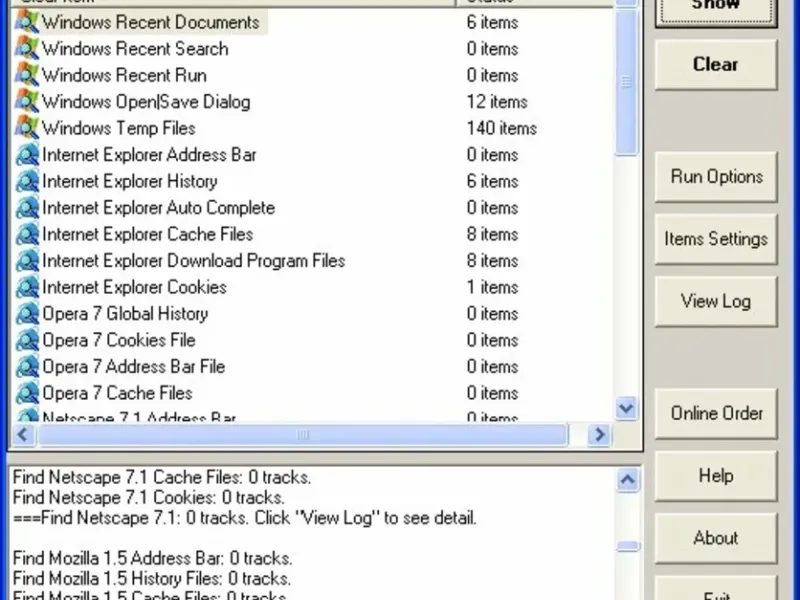
Task: Click the Netscape 7.1 Cache Files log line
Action: [x=162, y=478]
